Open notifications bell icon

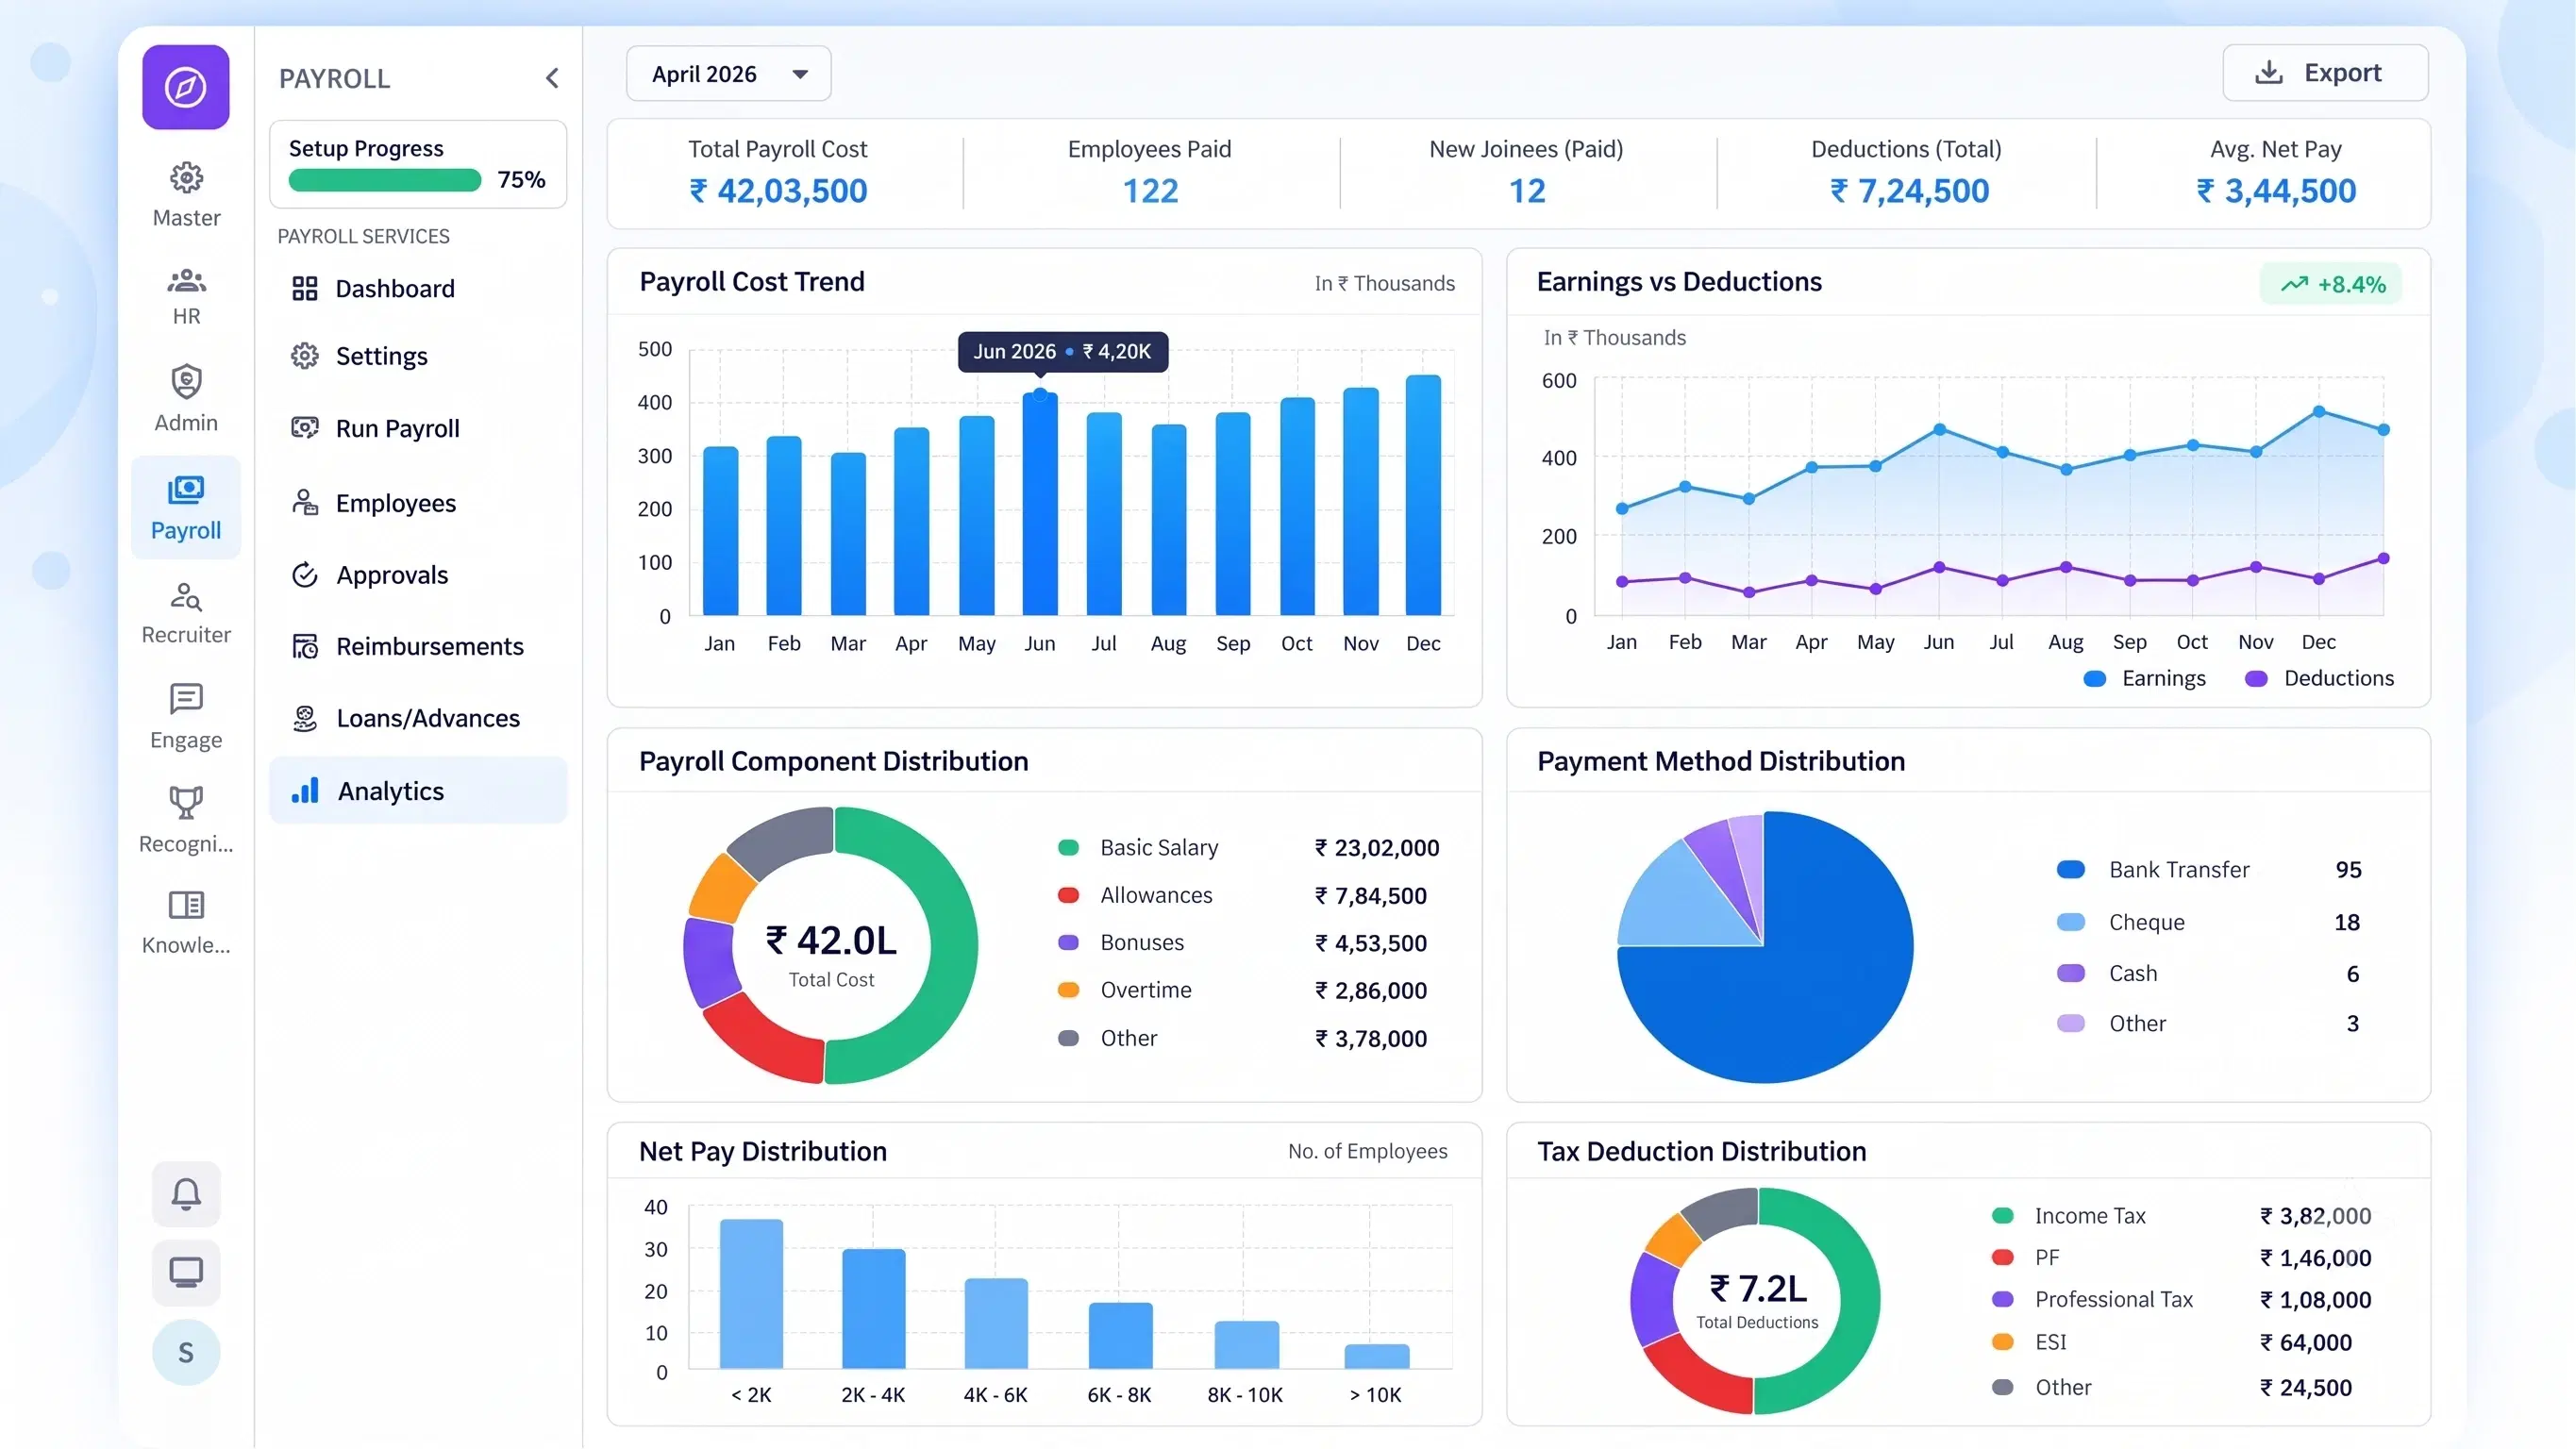point(186,1194)
